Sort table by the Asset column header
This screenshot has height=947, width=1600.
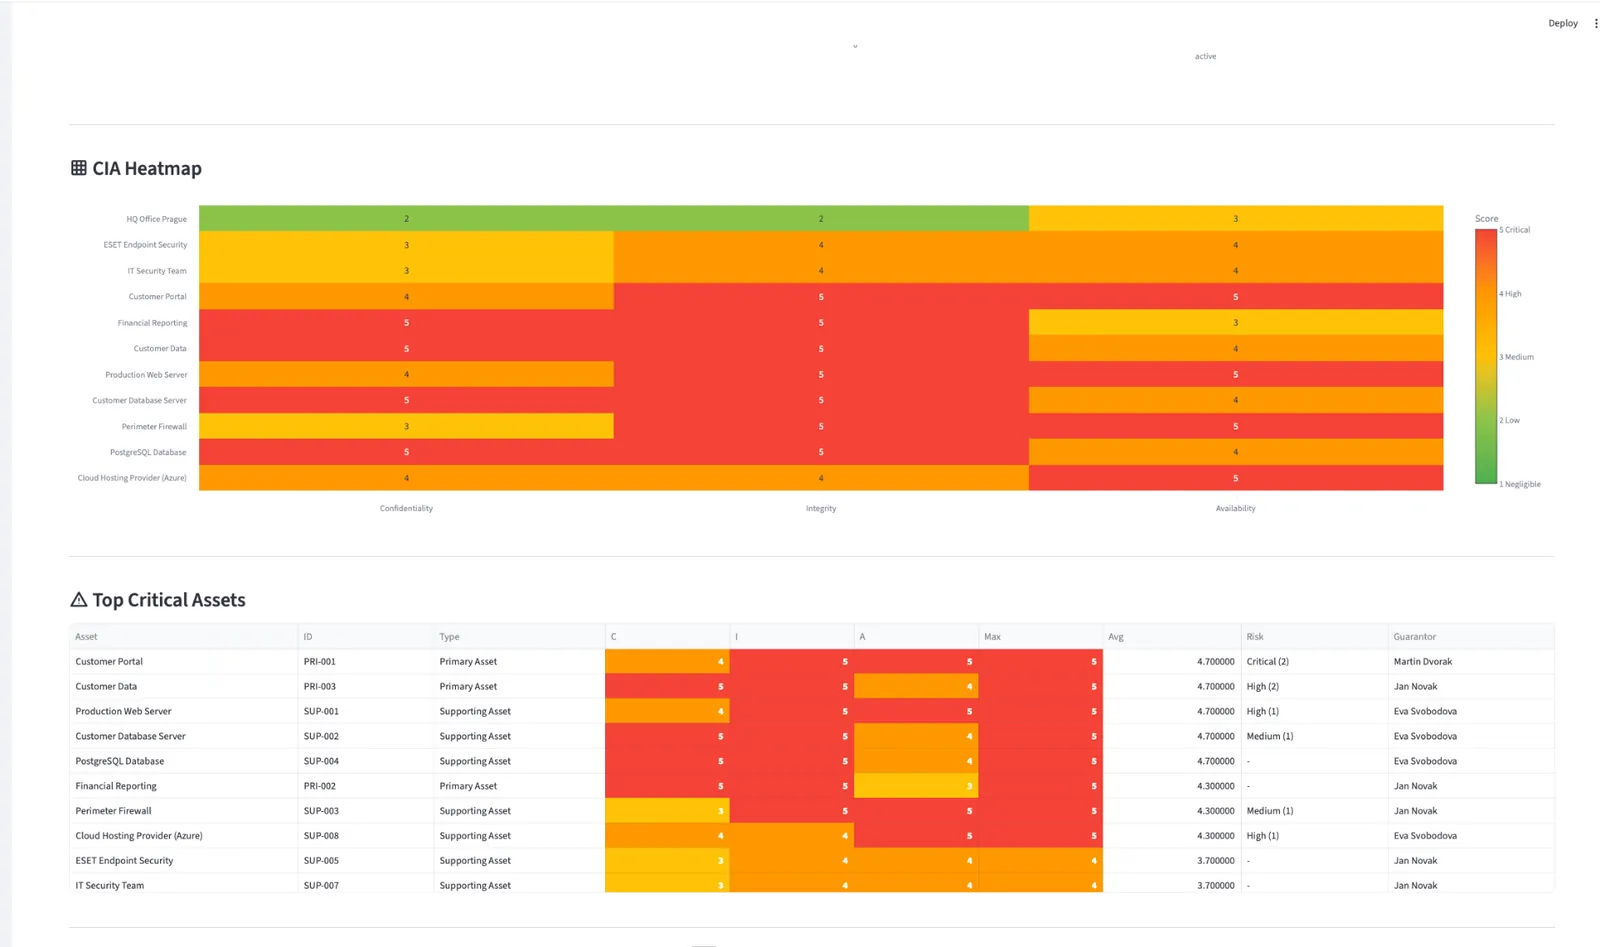click(x=184, y=636)
